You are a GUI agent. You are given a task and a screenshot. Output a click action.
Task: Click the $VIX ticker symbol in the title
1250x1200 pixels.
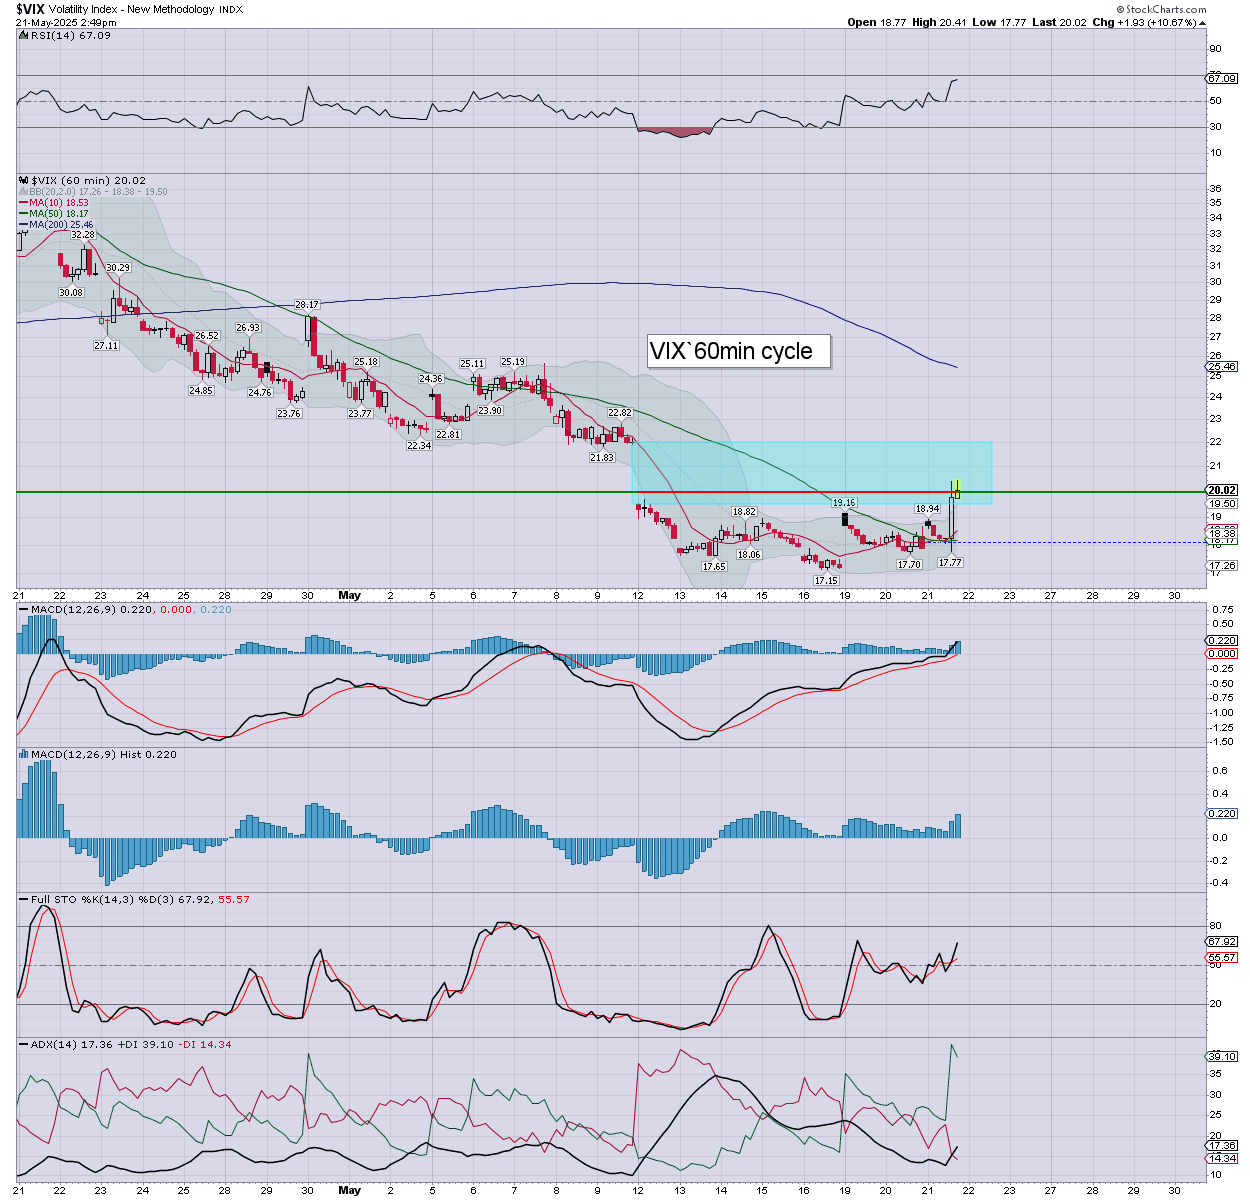[30, 9]
